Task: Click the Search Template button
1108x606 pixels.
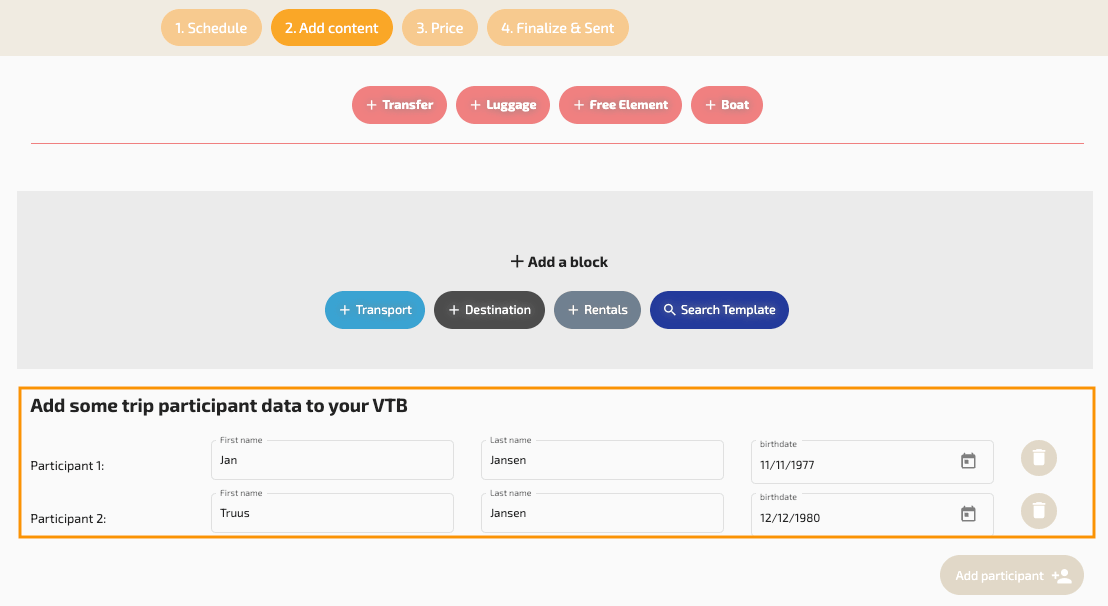Action: [719, 310]
